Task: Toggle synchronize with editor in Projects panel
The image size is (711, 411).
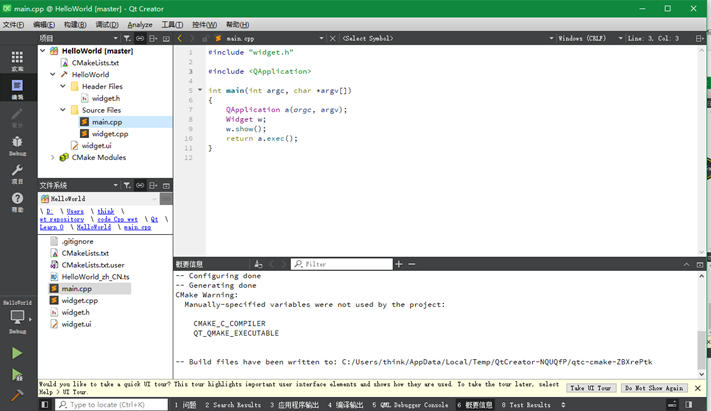Action: 140,39
